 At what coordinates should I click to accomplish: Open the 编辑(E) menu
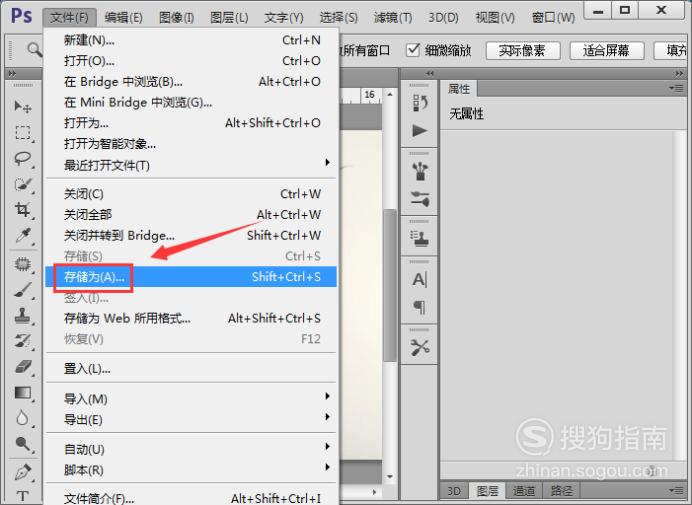coord(123,18)
